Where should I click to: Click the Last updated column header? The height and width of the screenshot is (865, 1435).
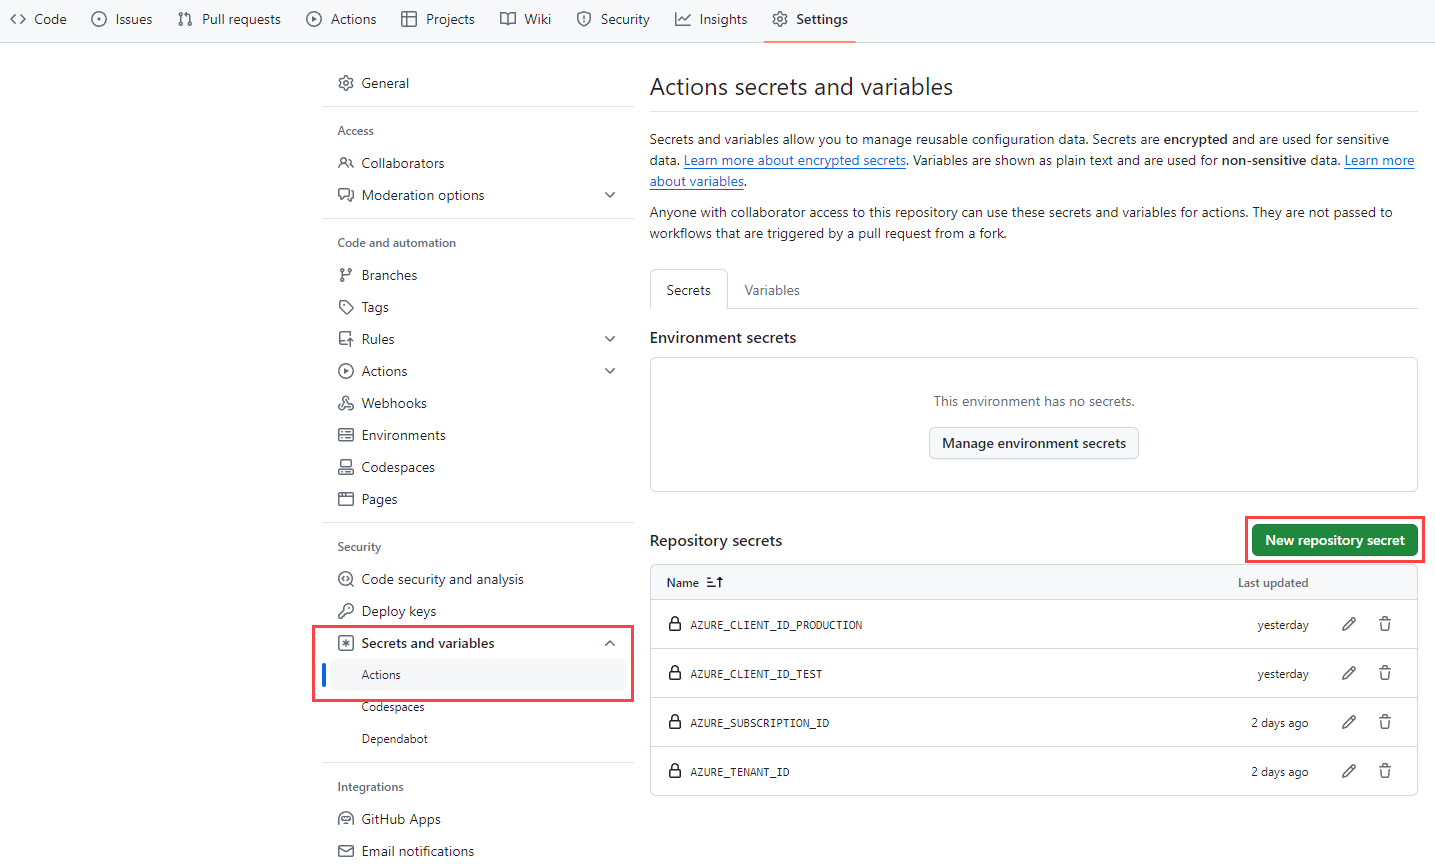tap(1273, 582)
